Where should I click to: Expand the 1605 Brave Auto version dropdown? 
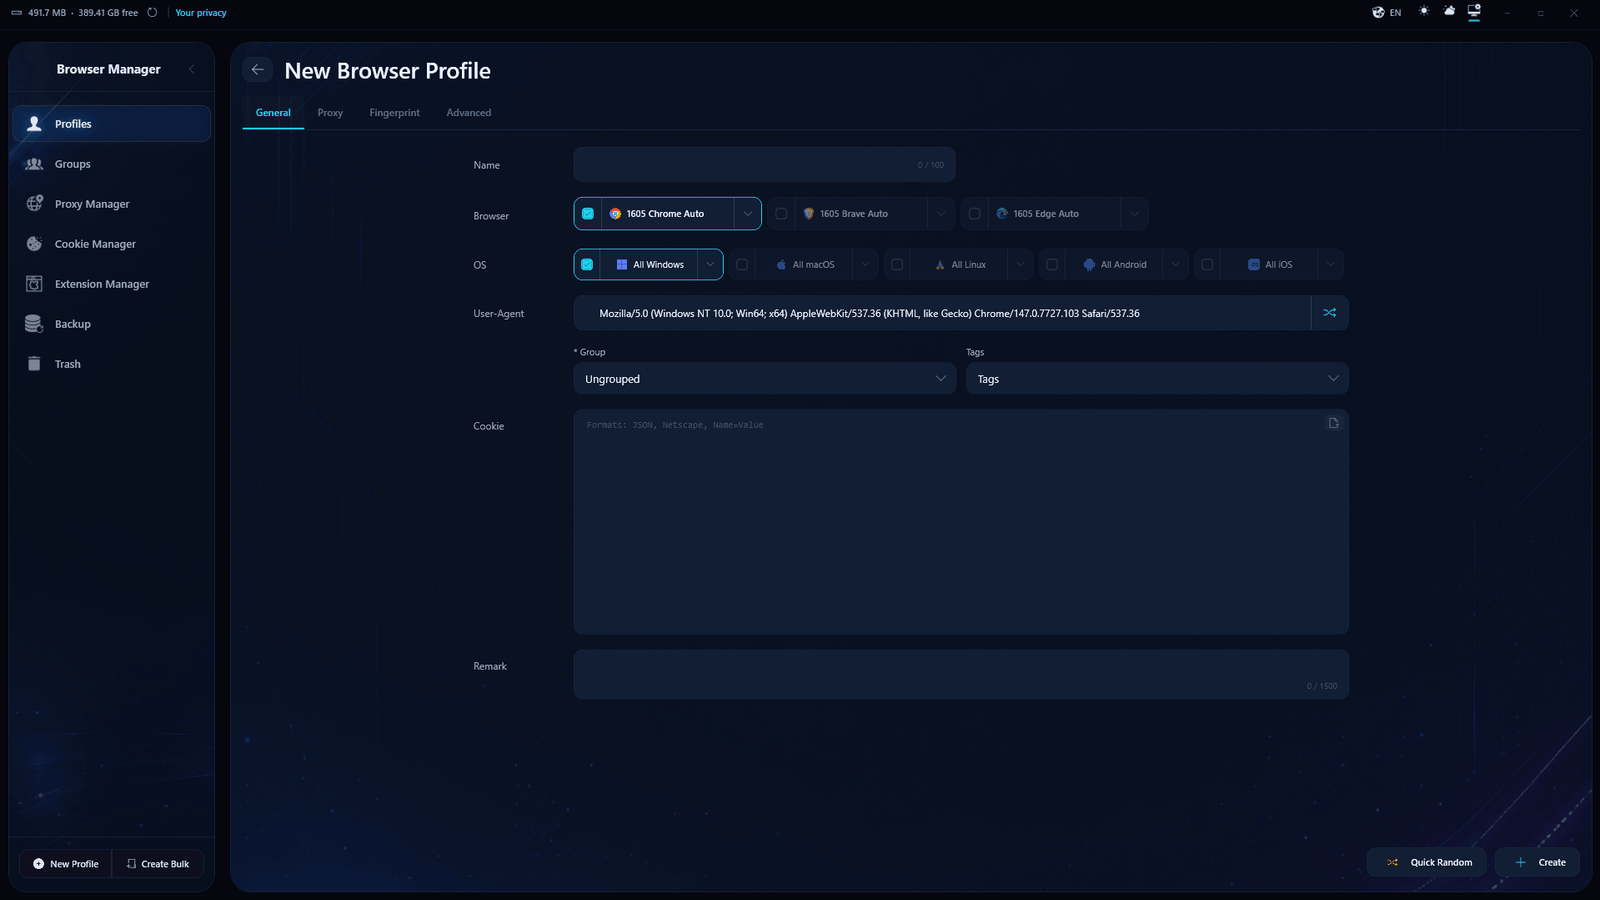tap(940, 214)
